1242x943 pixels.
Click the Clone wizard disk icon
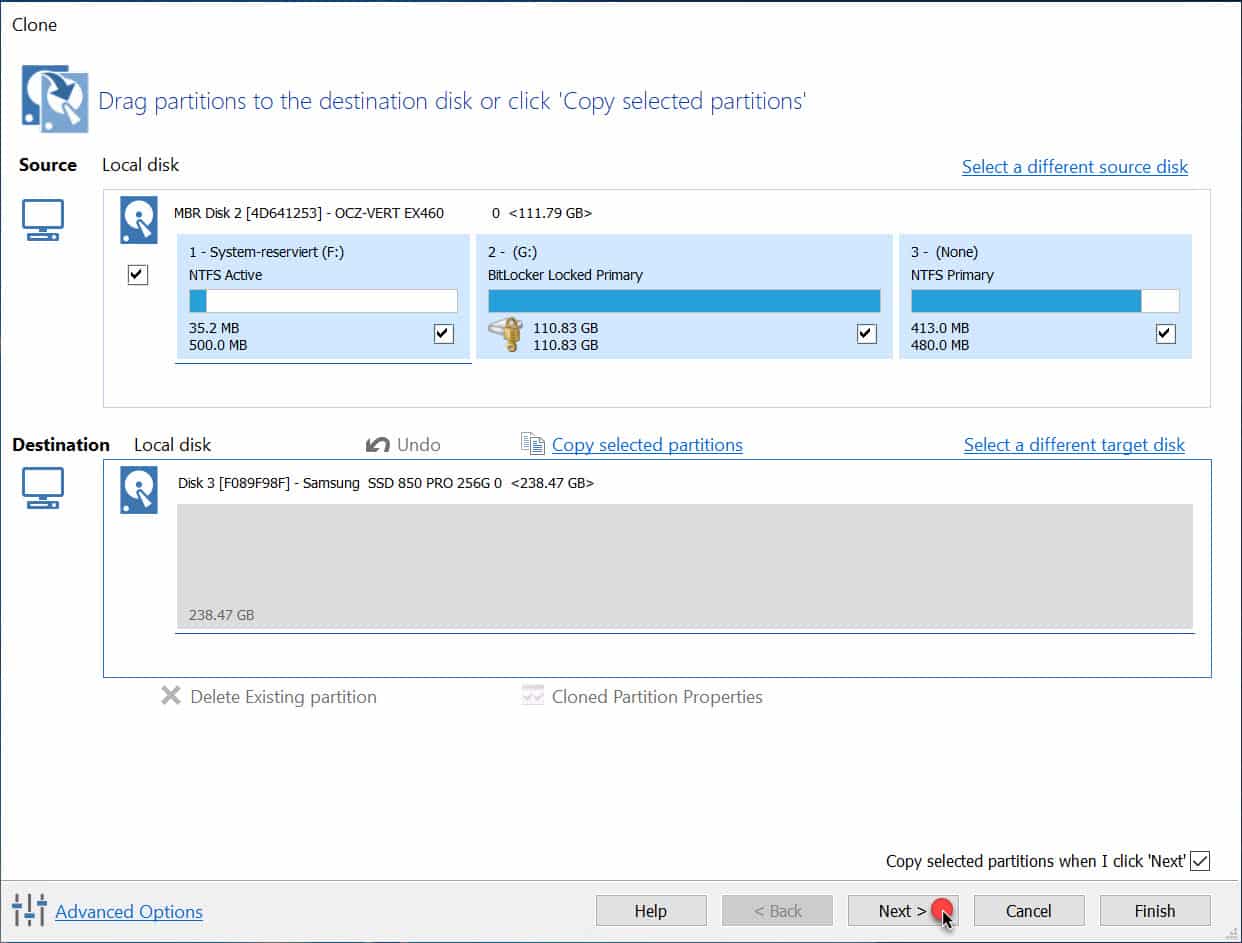click(x=55, y=99)
